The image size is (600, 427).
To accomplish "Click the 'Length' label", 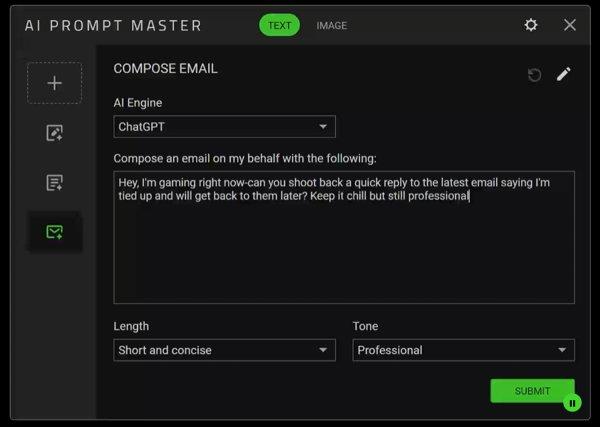I will pyautogui.click(x=131, y=326).
